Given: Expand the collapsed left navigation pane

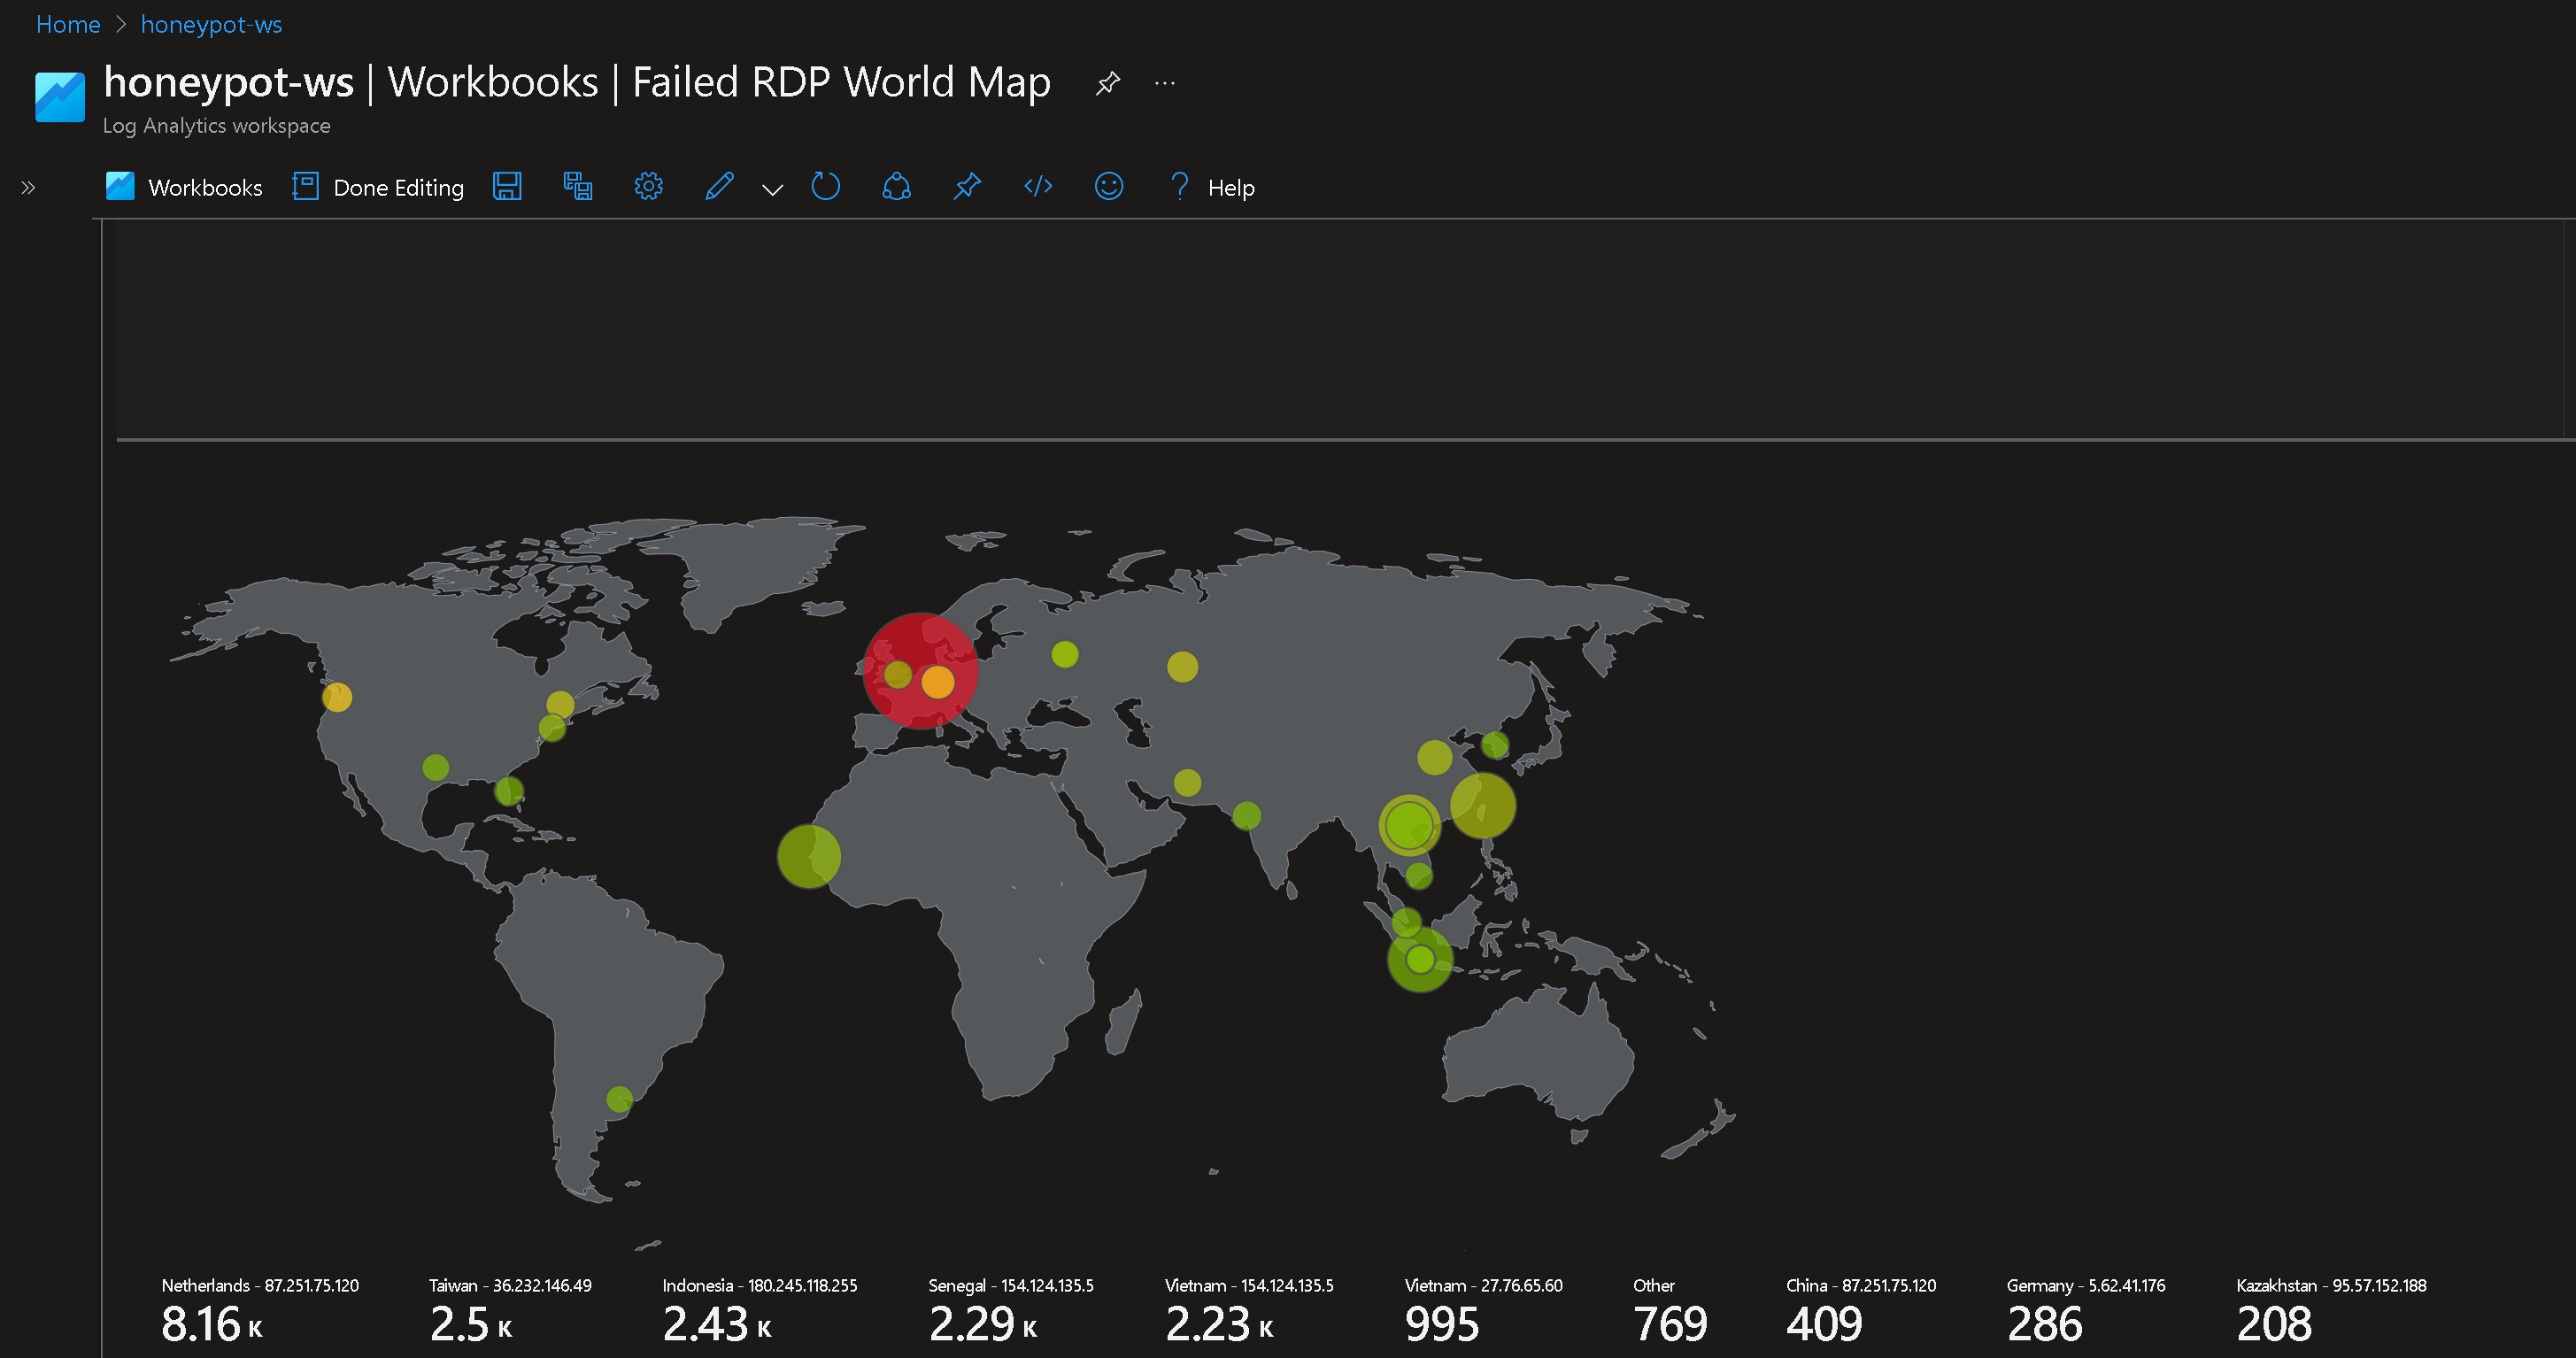Looking at the screenshot, I should pyautogui.click(x=28, y=187).
